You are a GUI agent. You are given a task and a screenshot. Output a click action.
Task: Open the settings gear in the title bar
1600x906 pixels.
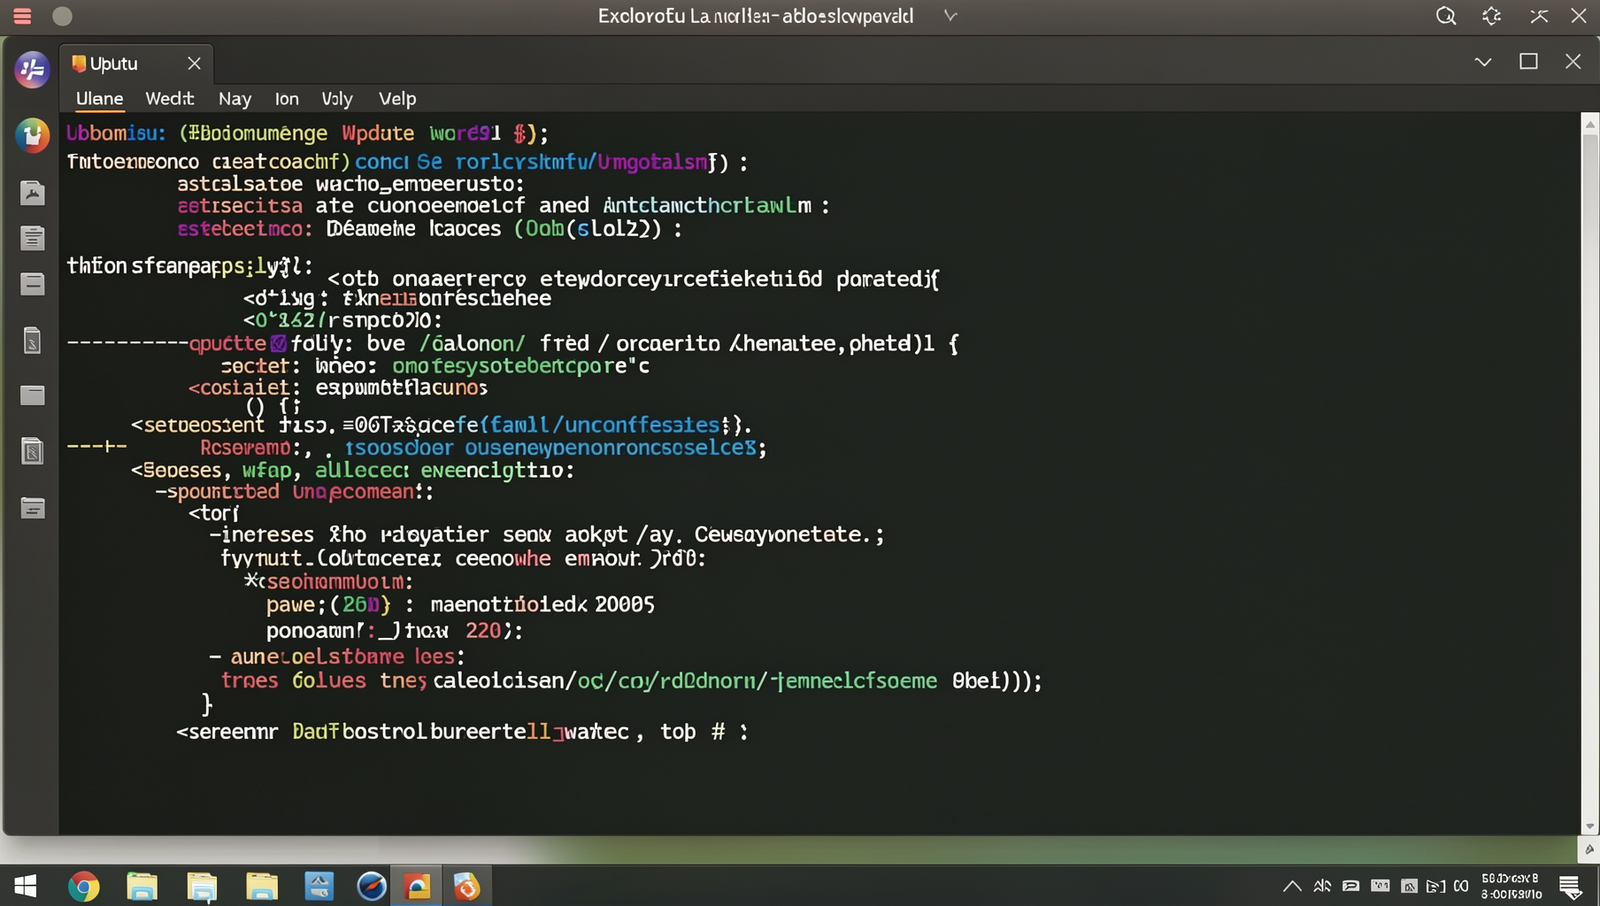pyautogui.click(x=1491, y=16)
